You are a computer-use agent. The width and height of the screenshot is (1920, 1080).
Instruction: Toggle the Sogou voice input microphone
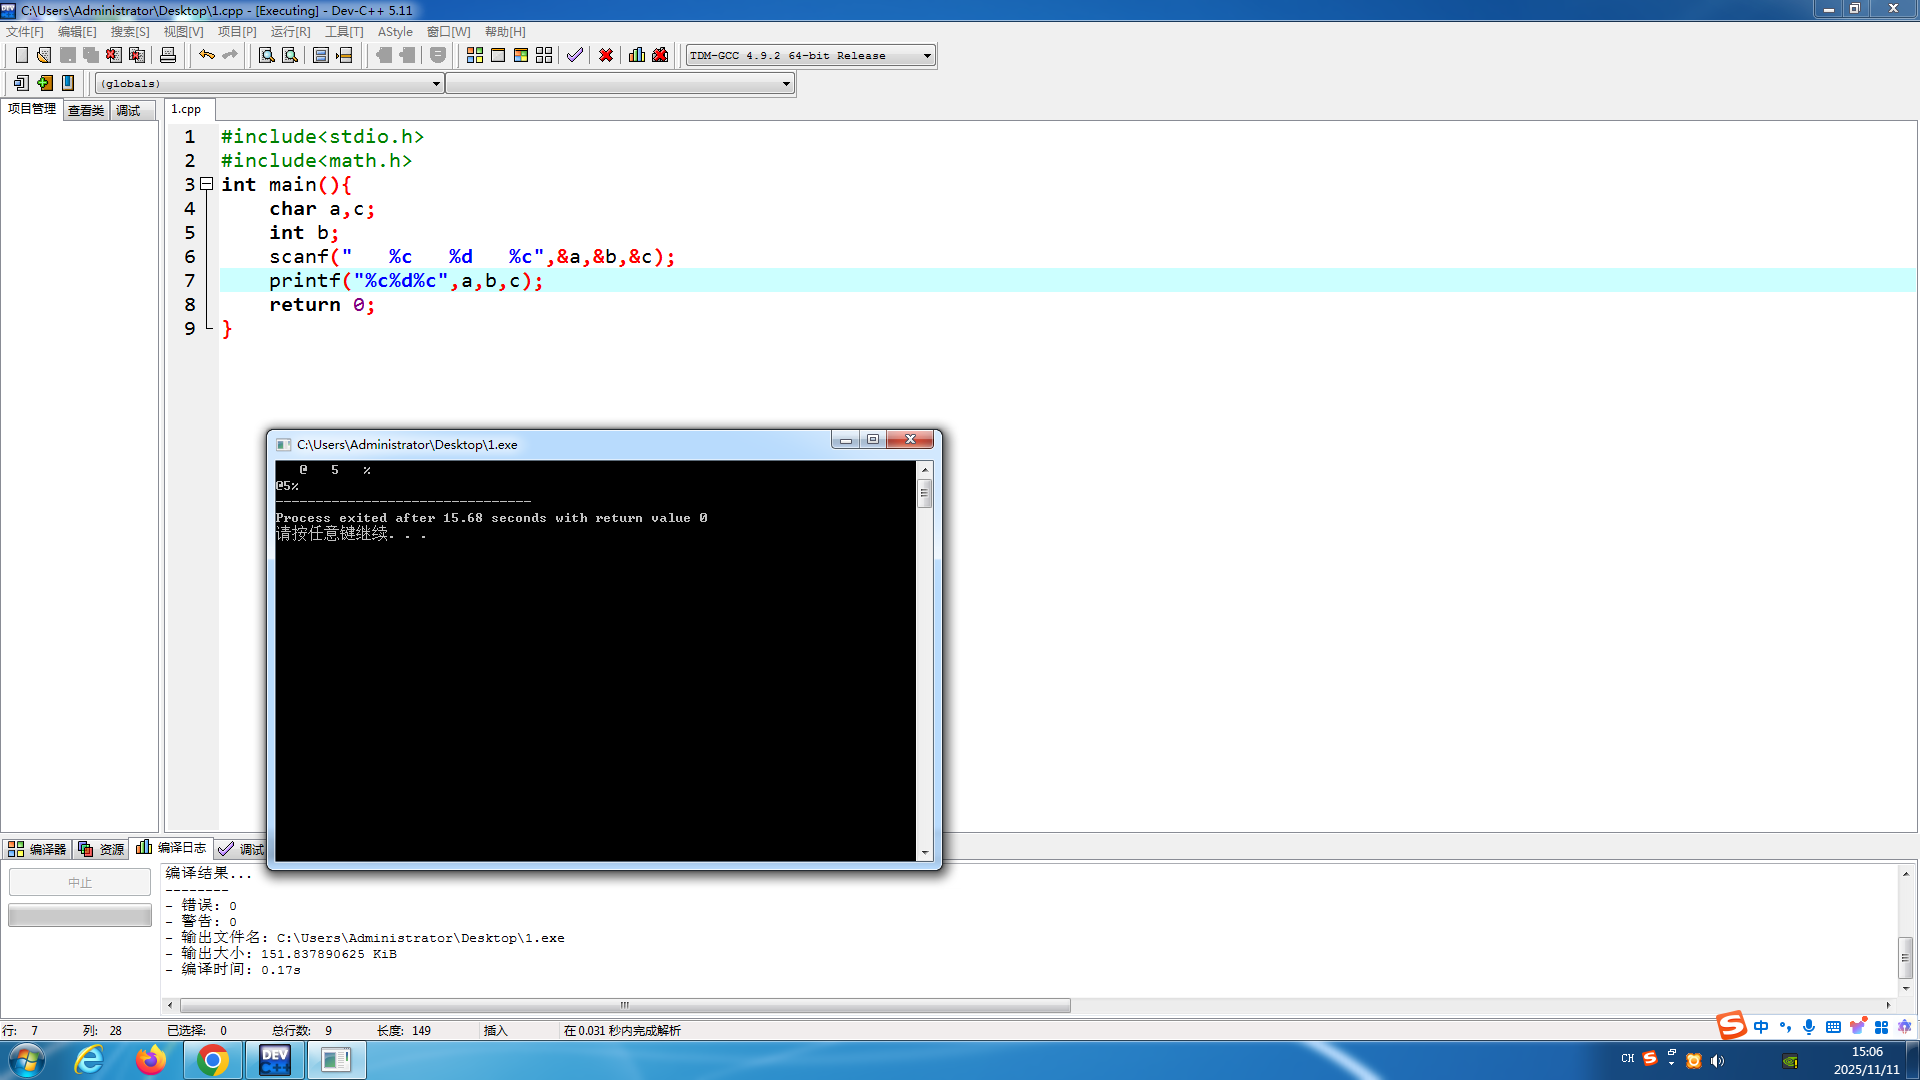(1809, 1027)
